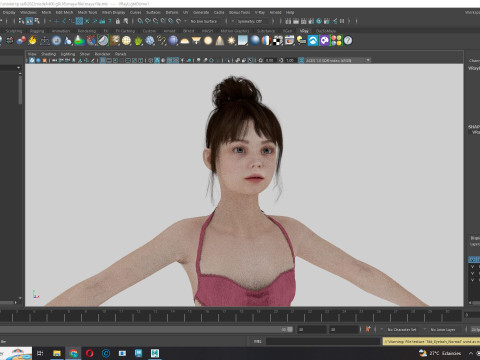Click the yellow warning message in command feedback

coord(431,341)
